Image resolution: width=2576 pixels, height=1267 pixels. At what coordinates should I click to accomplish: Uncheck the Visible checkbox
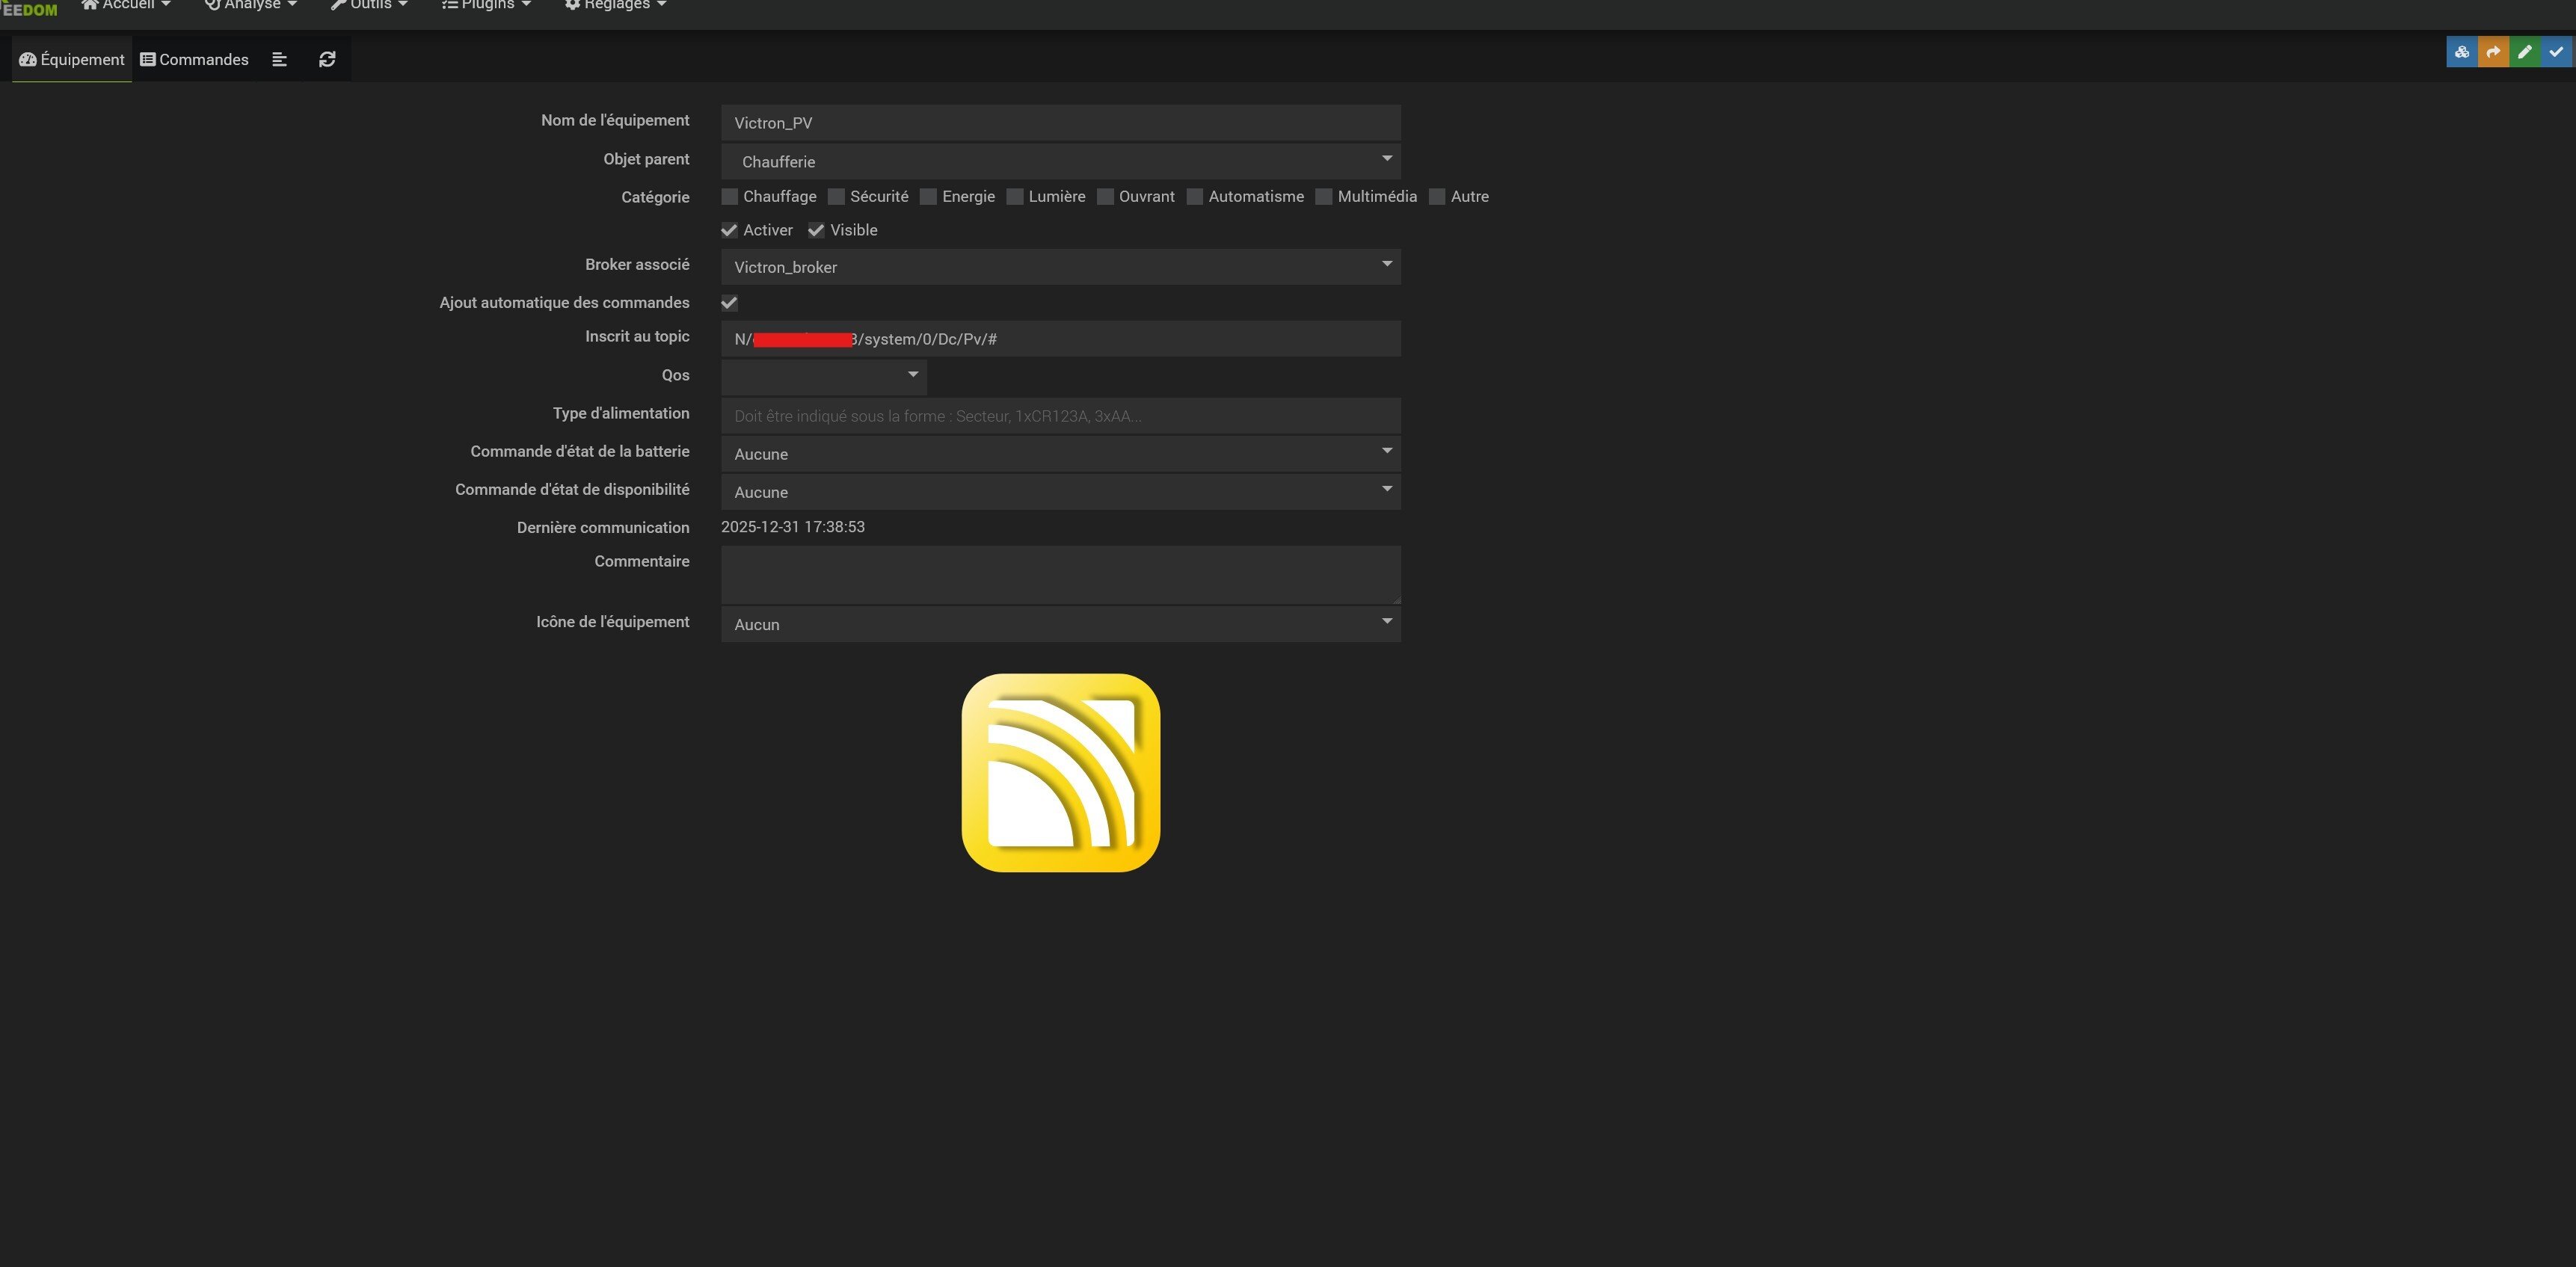click(816, 230)
